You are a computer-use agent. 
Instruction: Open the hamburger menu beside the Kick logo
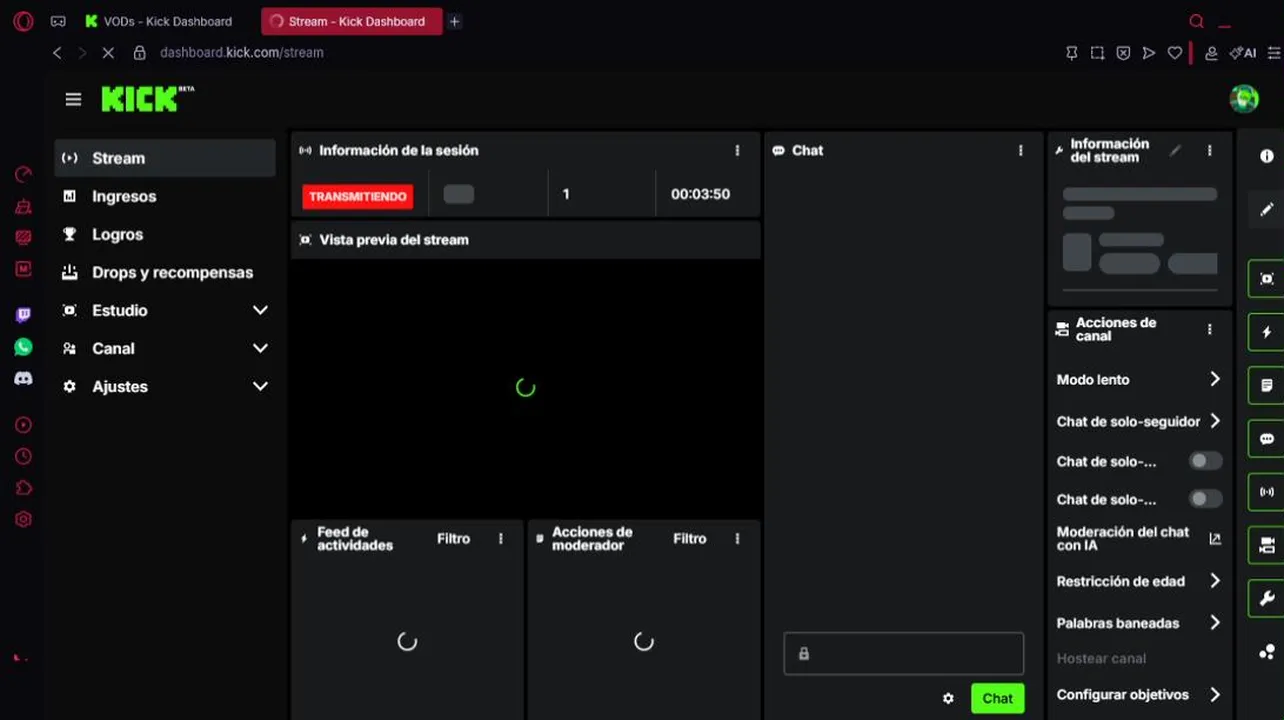coord(73,99)
